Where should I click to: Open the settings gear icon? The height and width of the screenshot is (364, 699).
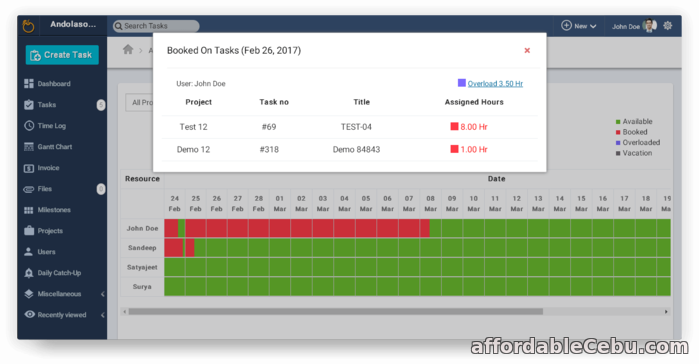(x=667, y=25)
